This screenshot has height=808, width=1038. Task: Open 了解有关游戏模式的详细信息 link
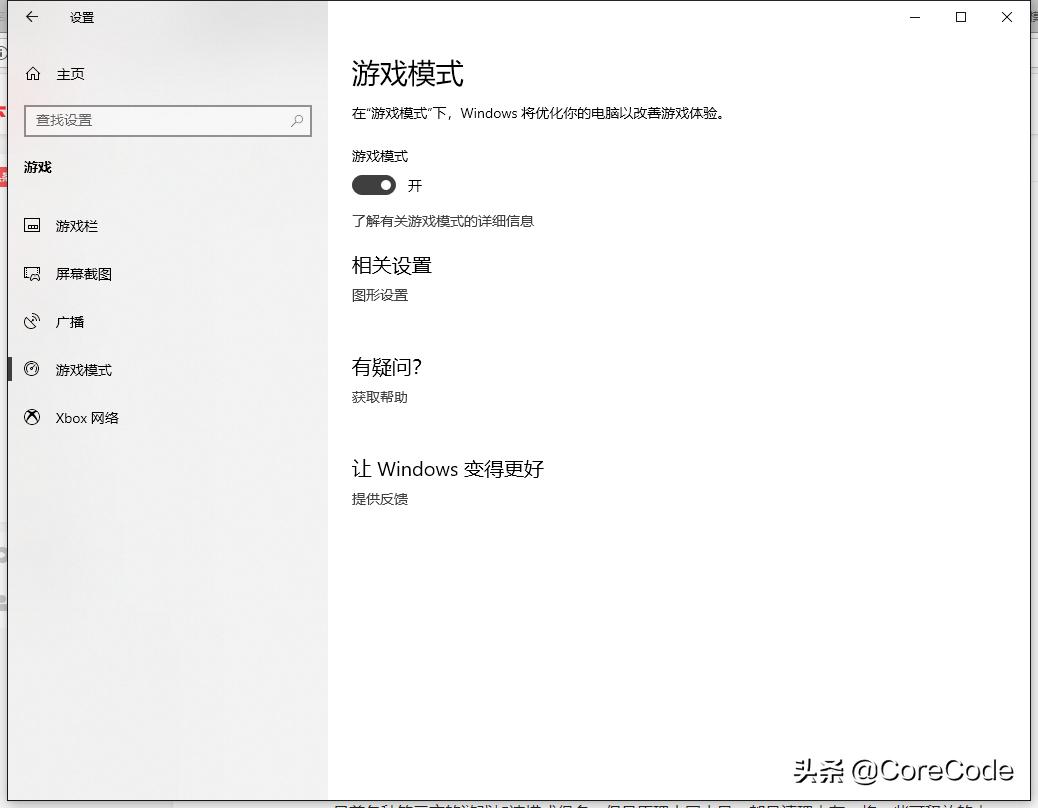[x=442, y=221]
